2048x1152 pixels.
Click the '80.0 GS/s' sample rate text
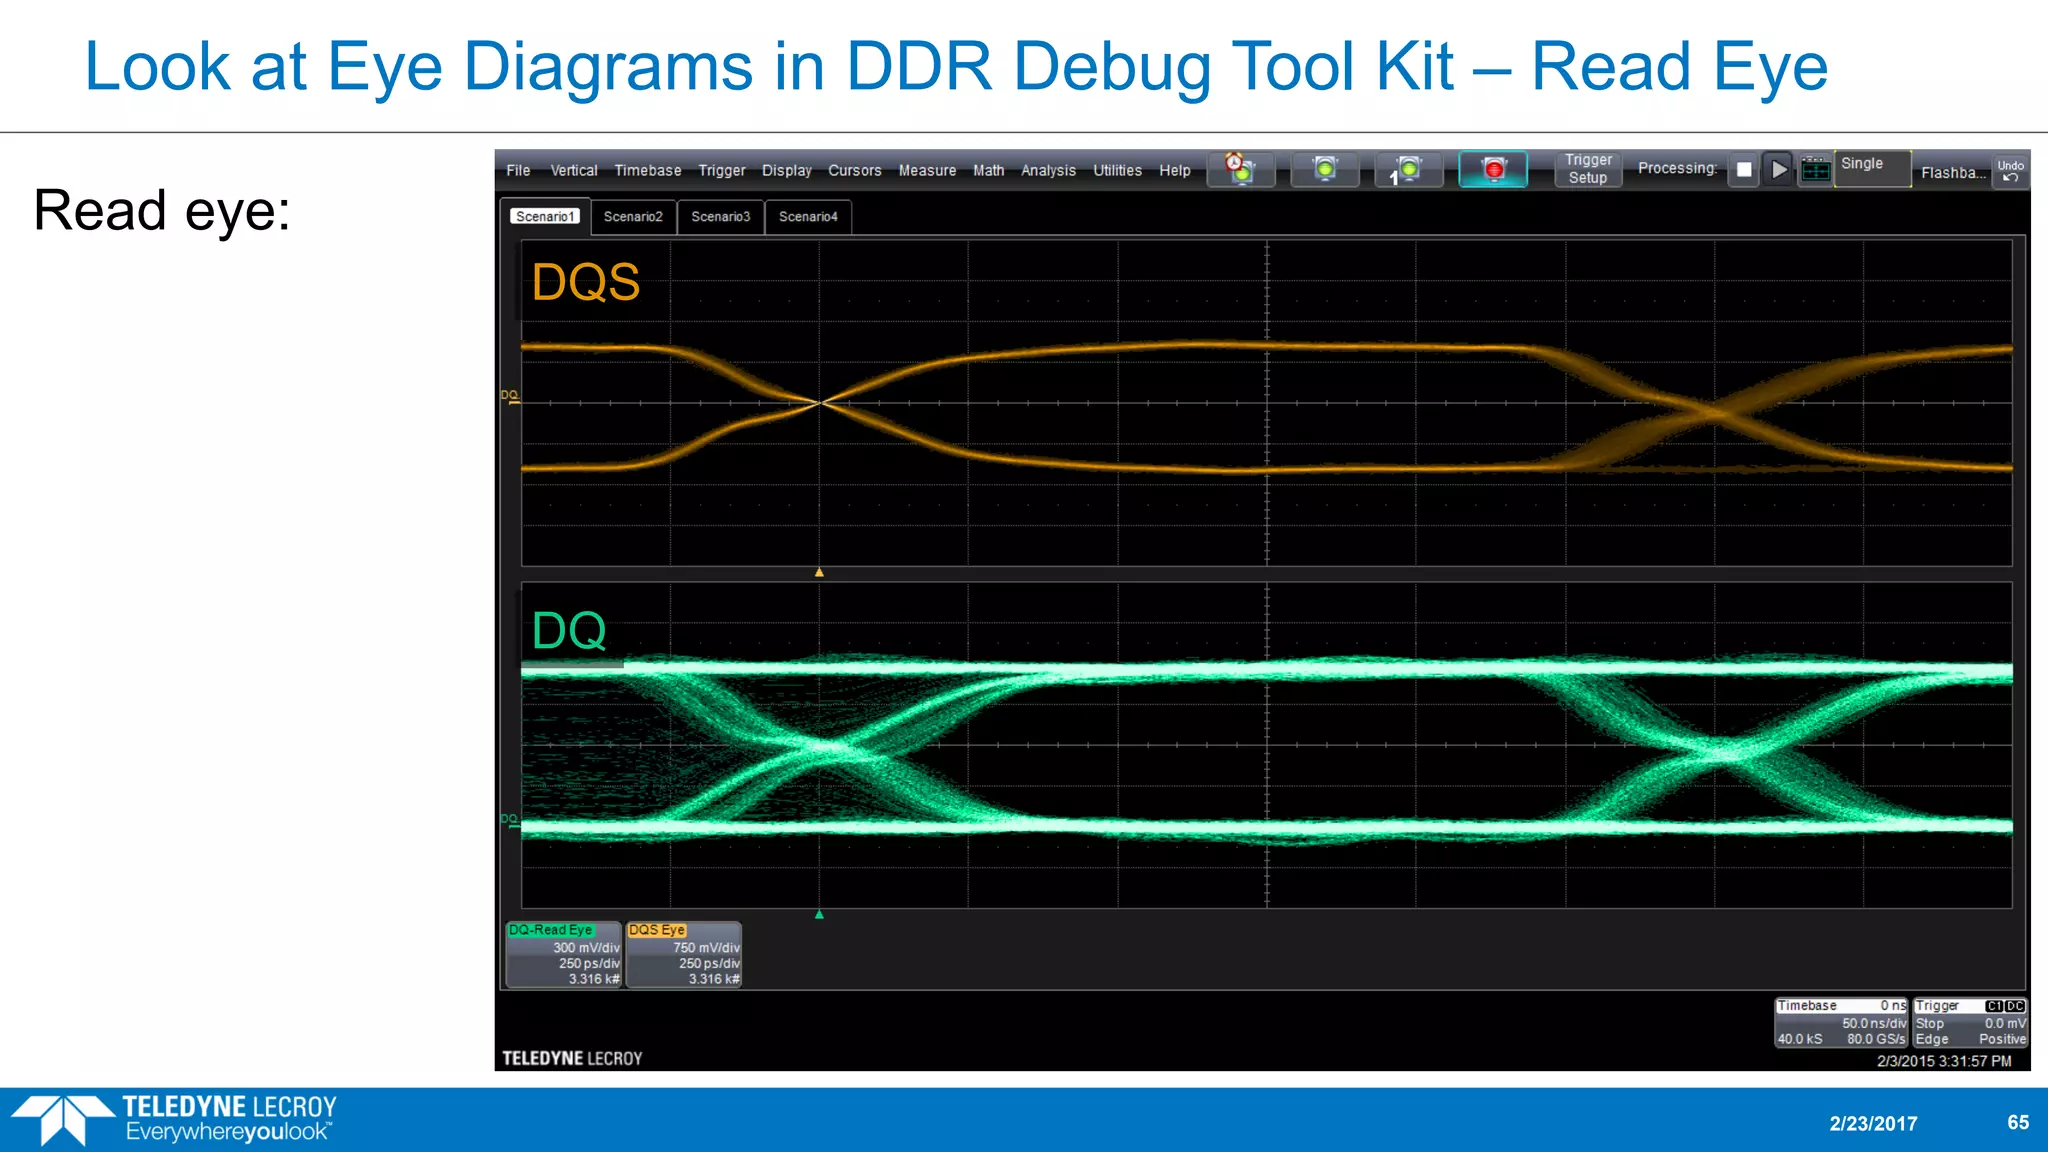tap(1876, 1039)
